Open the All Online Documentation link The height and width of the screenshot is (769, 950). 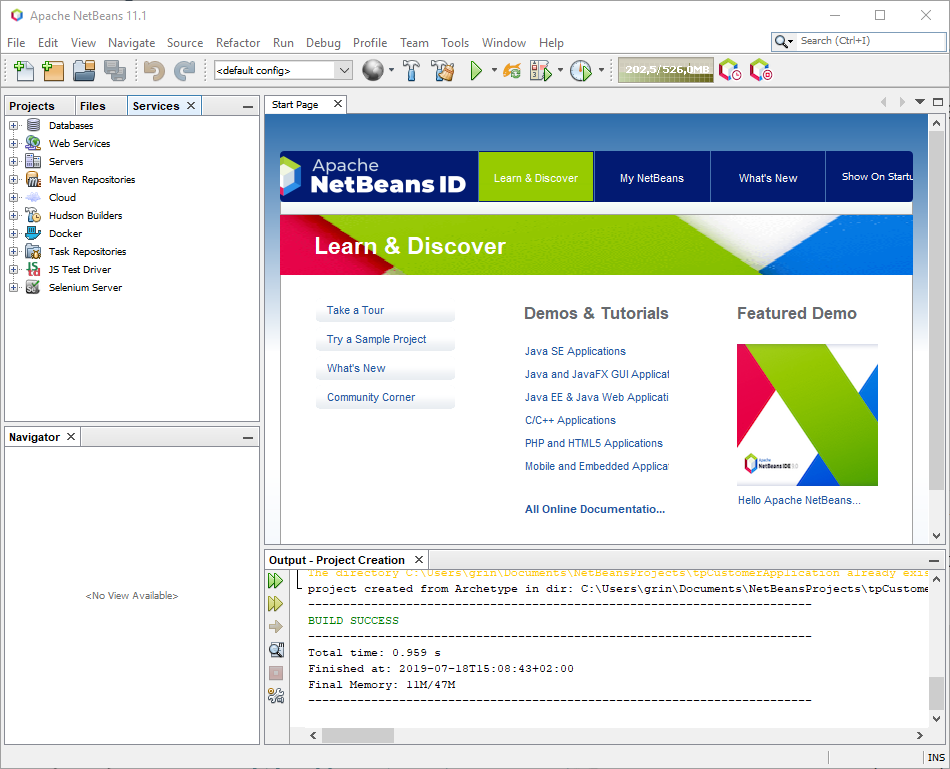[x=595, y=509]
